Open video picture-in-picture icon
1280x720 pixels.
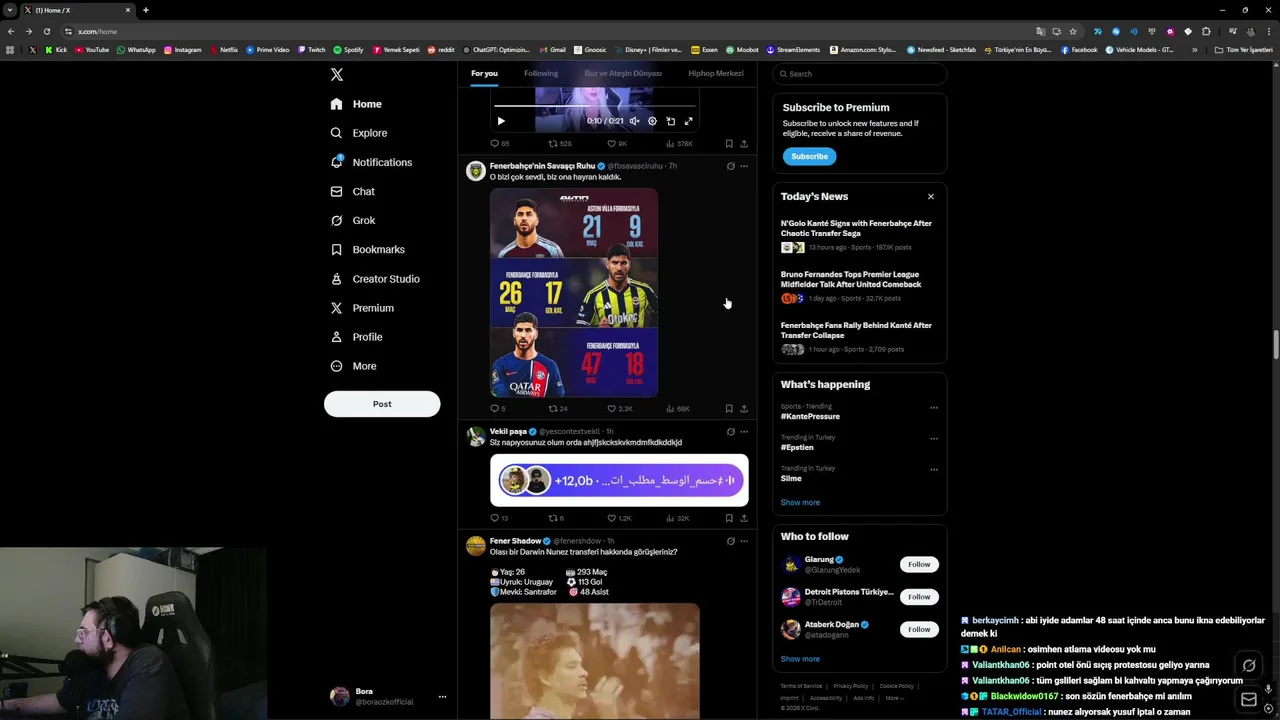(x=670, y=121)
